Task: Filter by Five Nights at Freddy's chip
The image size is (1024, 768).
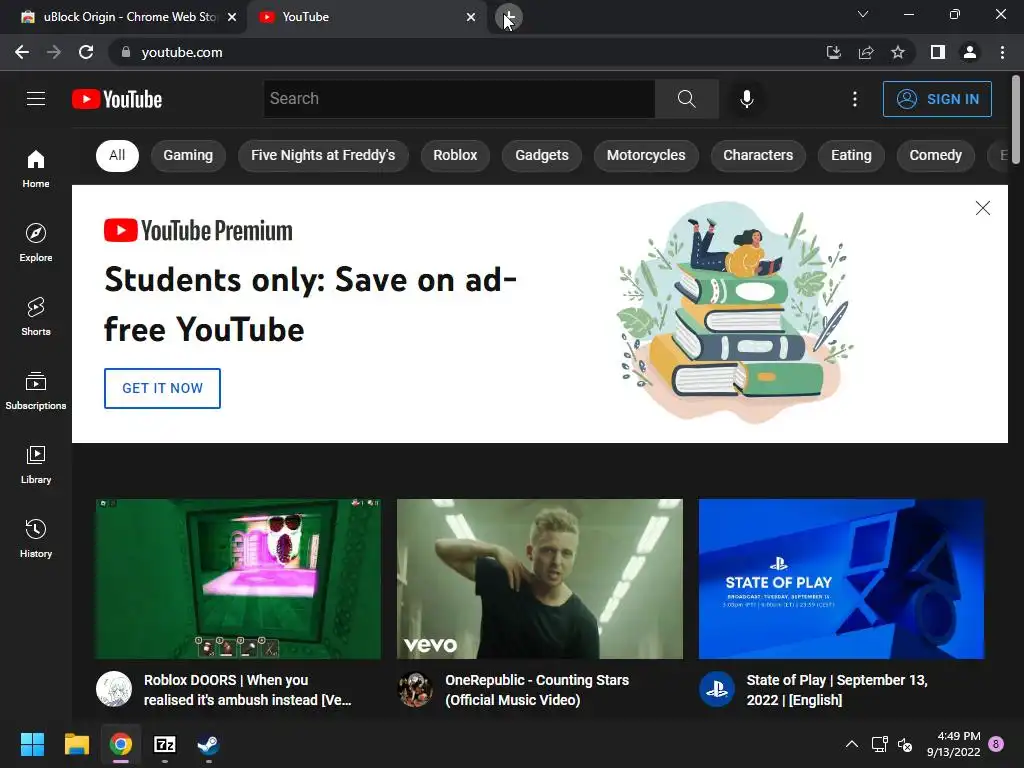Action: coord(323,155)
